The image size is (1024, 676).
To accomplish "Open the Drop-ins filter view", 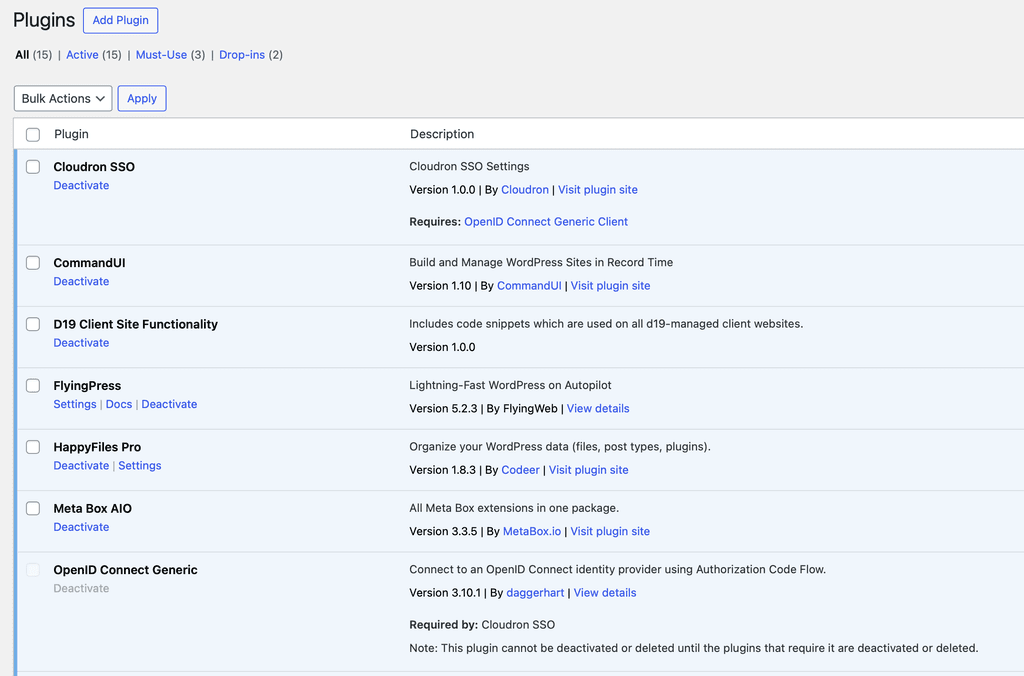I will pos(242,55).
